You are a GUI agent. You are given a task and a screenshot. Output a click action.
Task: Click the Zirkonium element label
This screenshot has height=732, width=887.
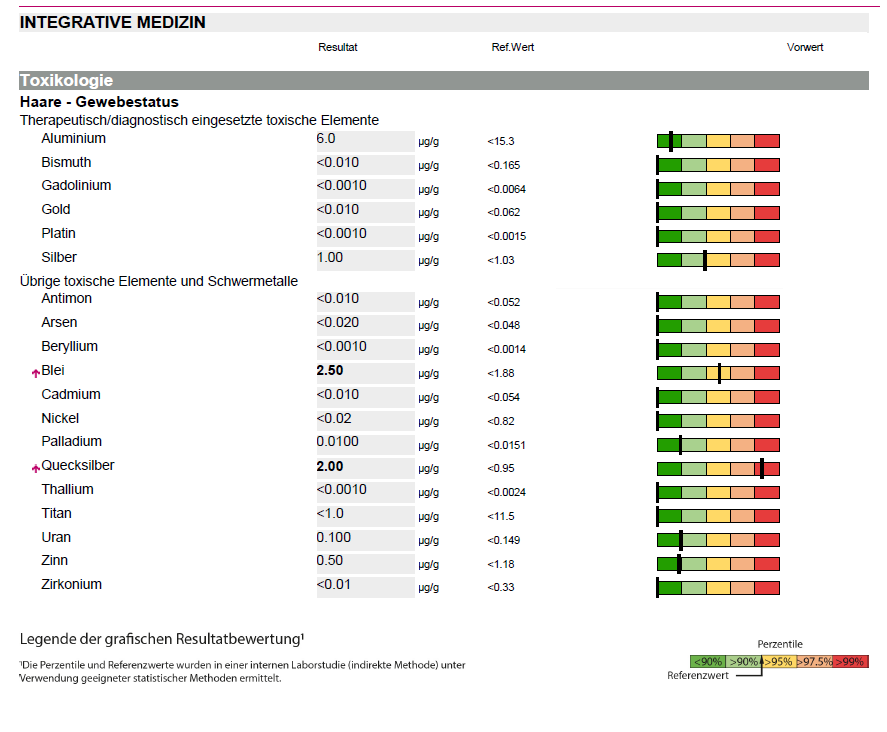(x=71, y=585)
